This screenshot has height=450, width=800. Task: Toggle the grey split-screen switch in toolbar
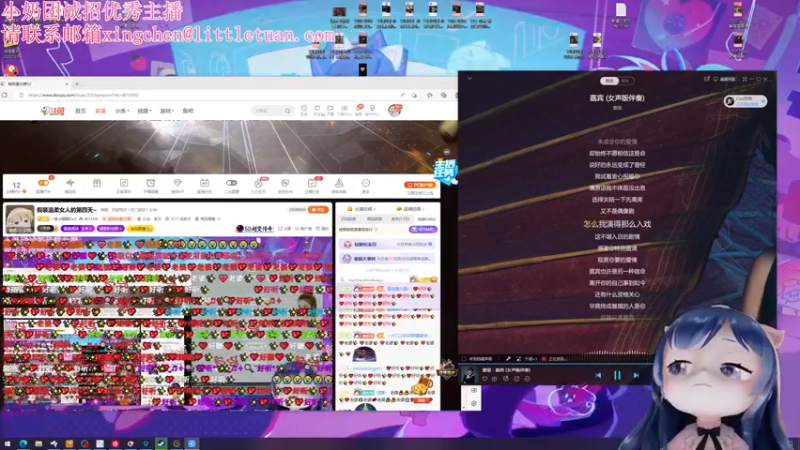click(231, 183)
